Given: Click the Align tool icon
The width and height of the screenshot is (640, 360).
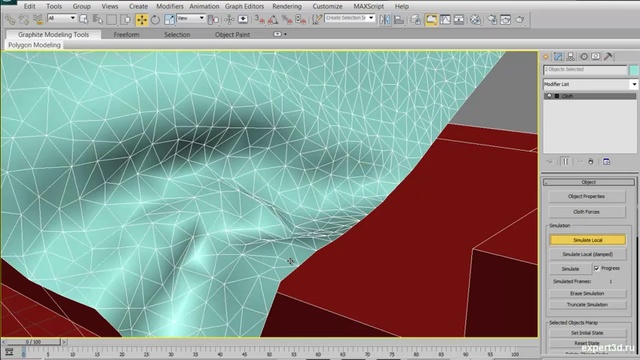Looking at the screenshot, I should (x=399, y=19).
